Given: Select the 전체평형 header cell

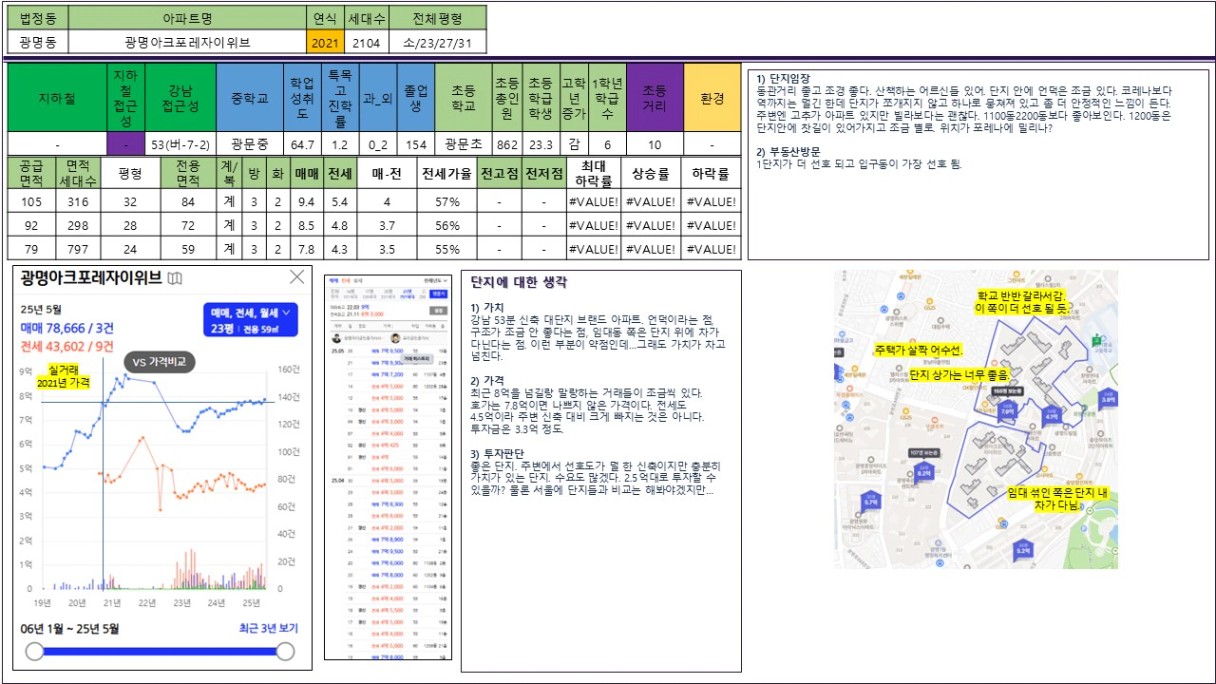Looking at the screenshot, I should (436, 18).
